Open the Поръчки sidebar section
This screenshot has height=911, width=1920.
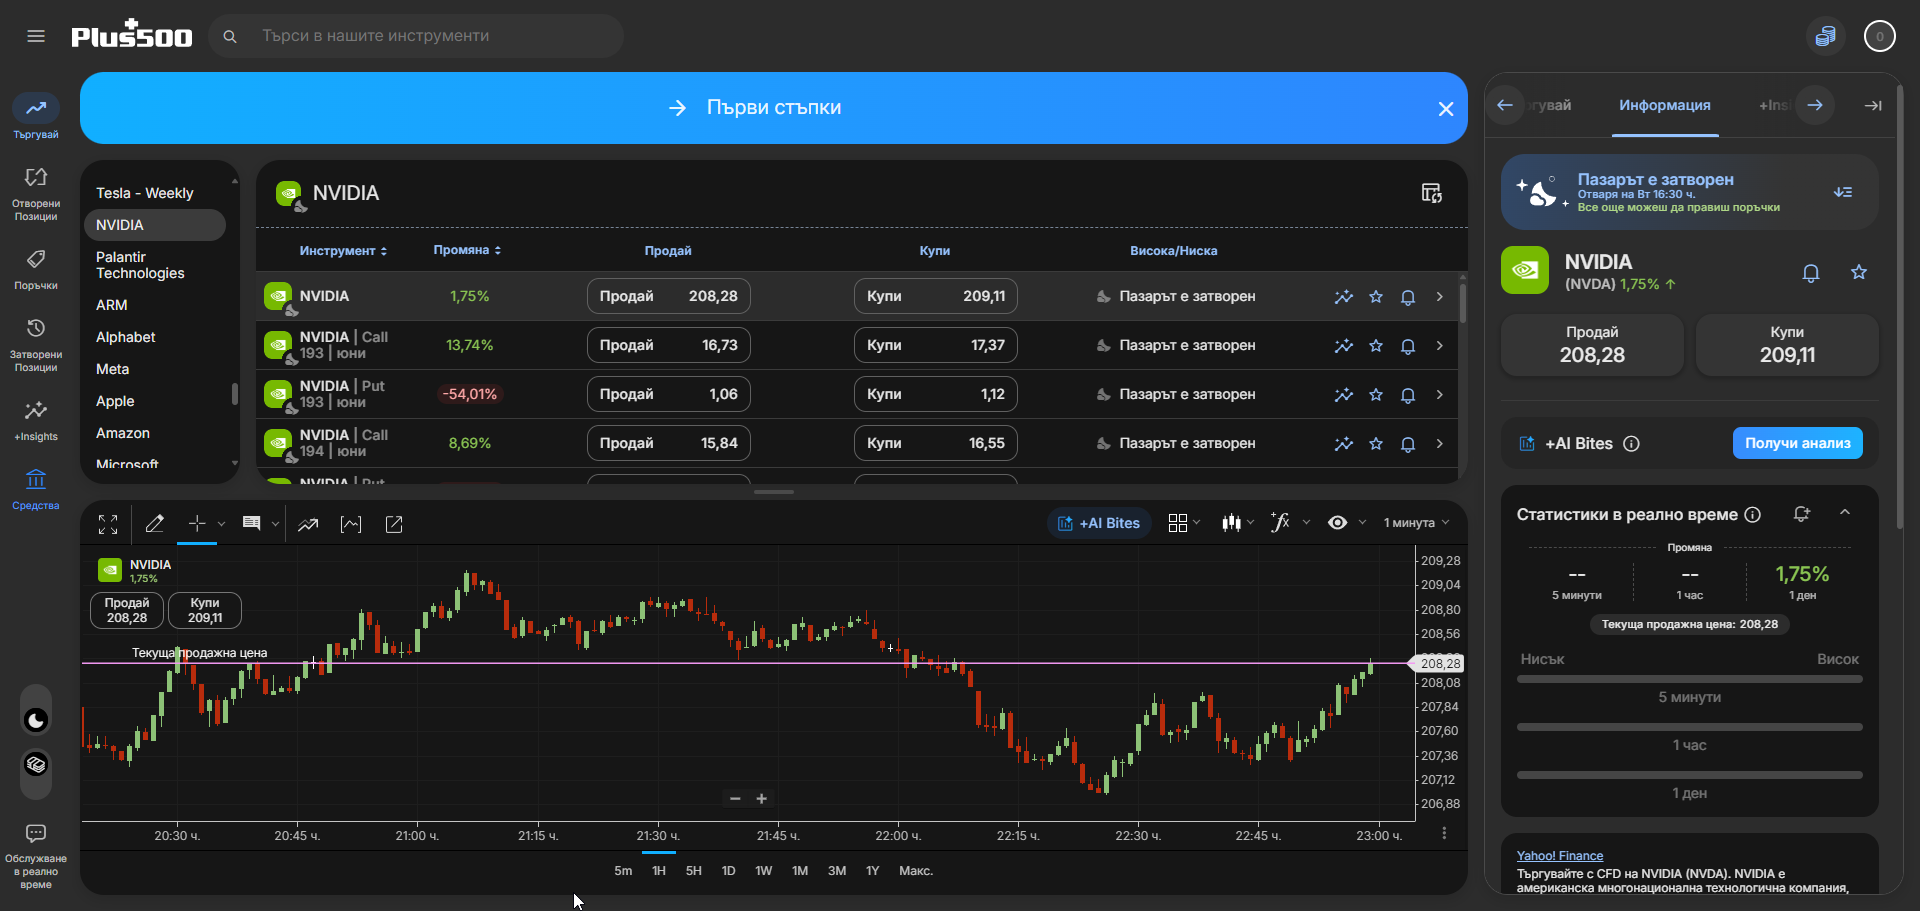point(36,270)
